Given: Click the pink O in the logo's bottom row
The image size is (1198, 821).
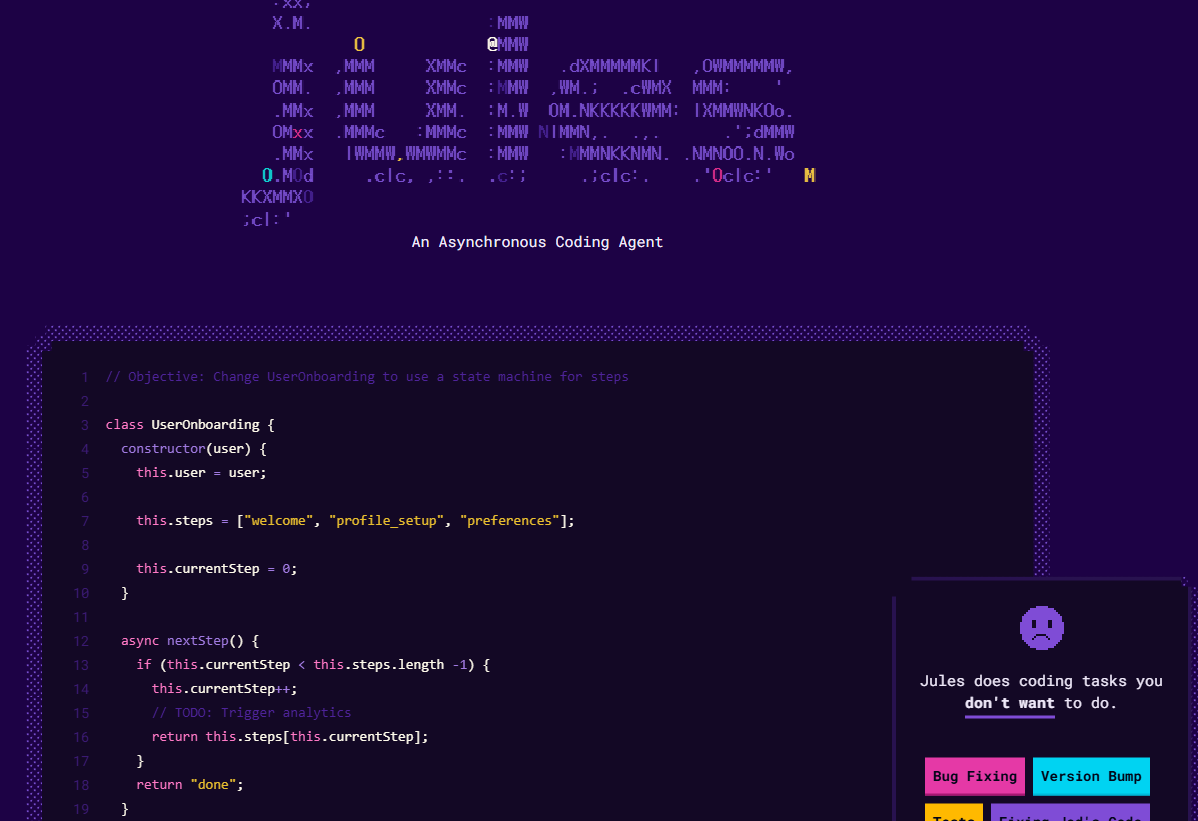Looking at the screenshot, I should coord(717,176).
